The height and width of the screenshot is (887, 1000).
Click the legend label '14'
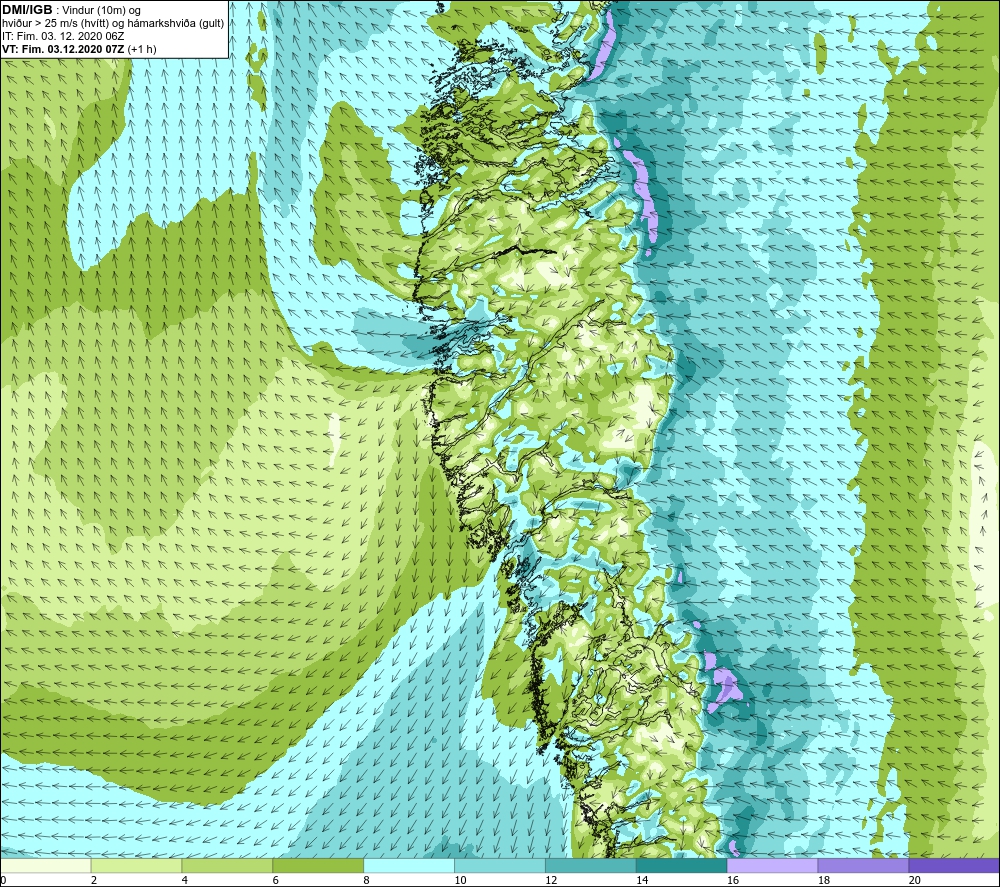(x=642, y=880)
